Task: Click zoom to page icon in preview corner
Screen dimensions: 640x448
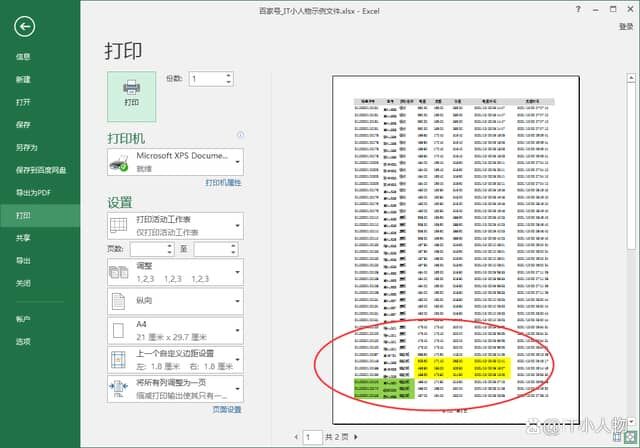Action: tap(630, 437)
